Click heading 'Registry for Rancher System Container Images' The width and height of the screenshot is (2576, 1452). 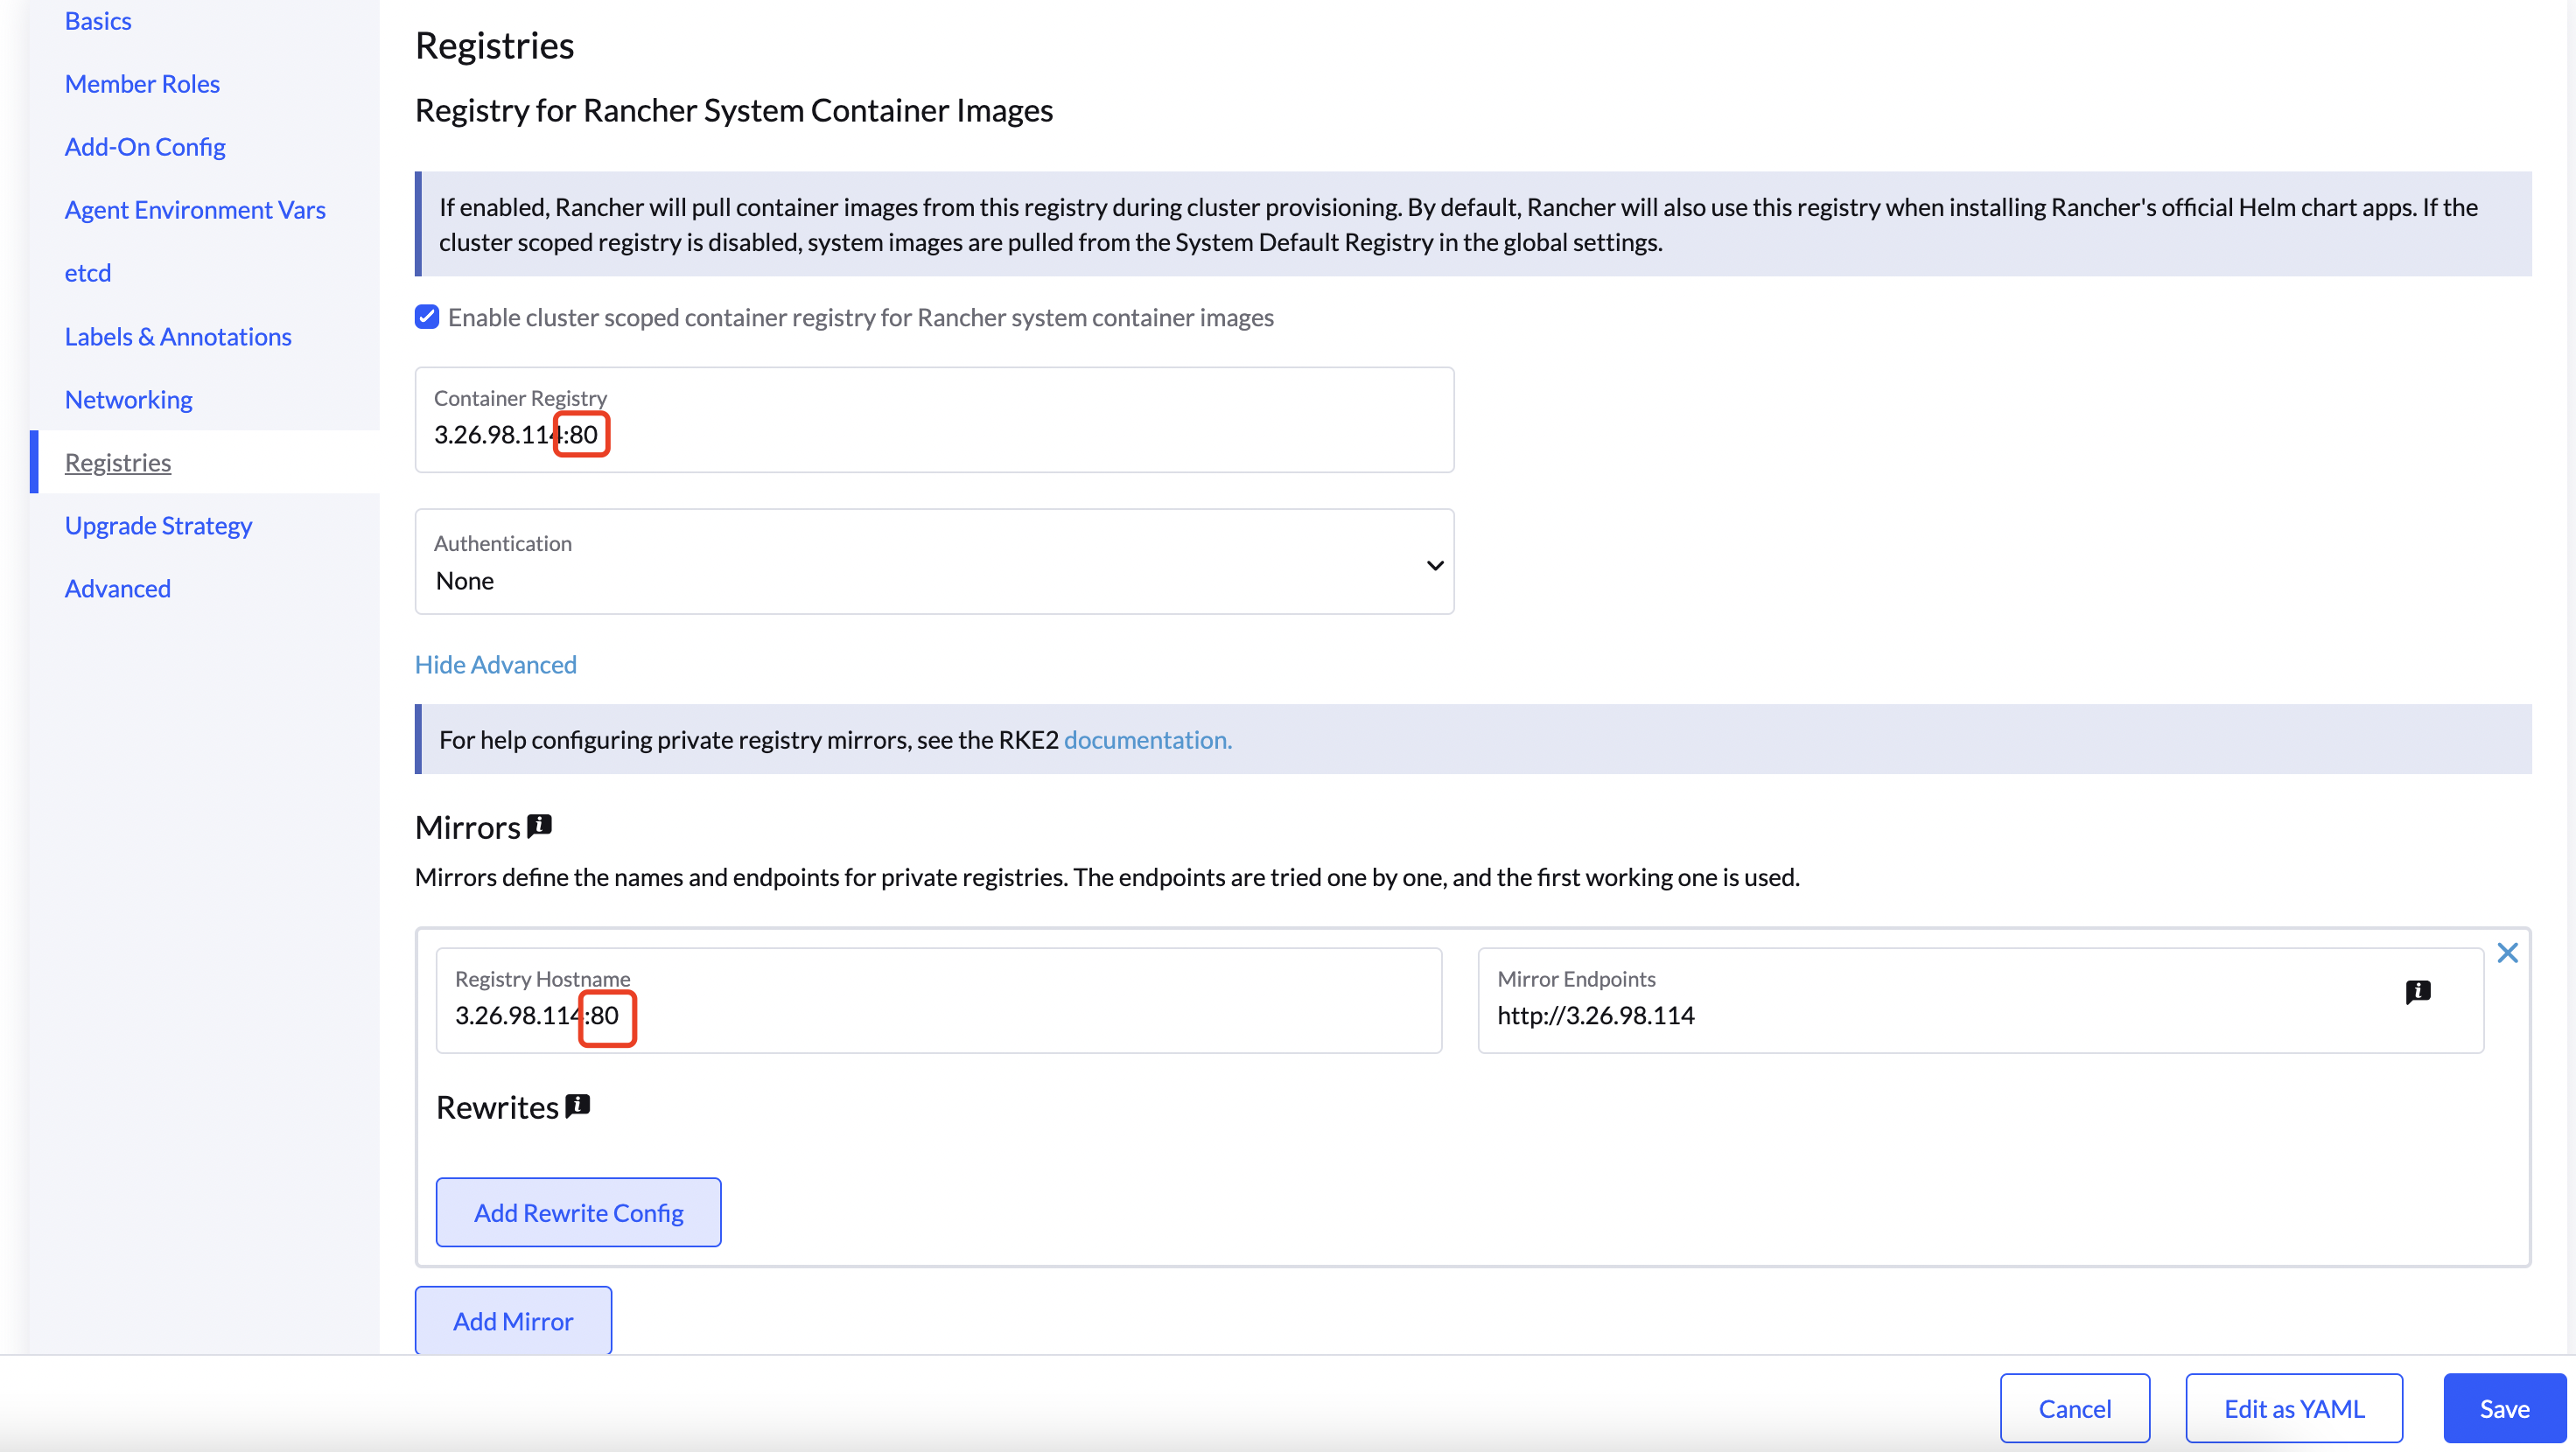pos(734,110)
